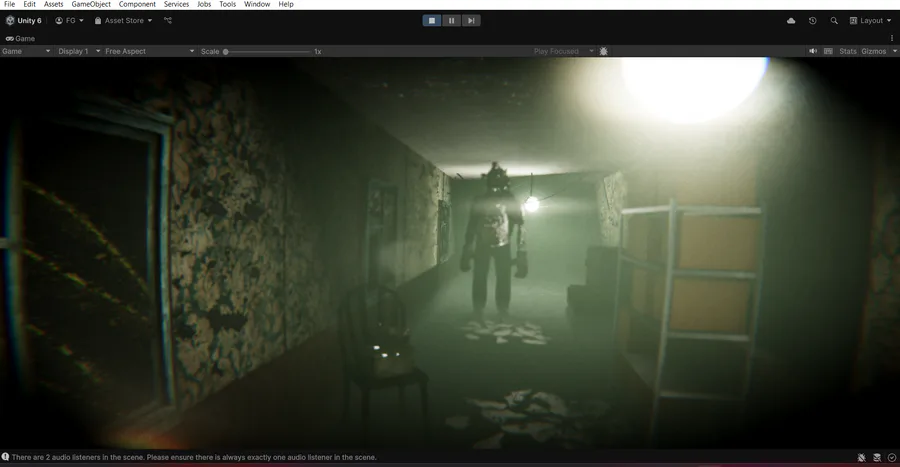
Task: Toggle Mute Audio speaker icon
Action: pyautogui.click(x=813, y=51)
